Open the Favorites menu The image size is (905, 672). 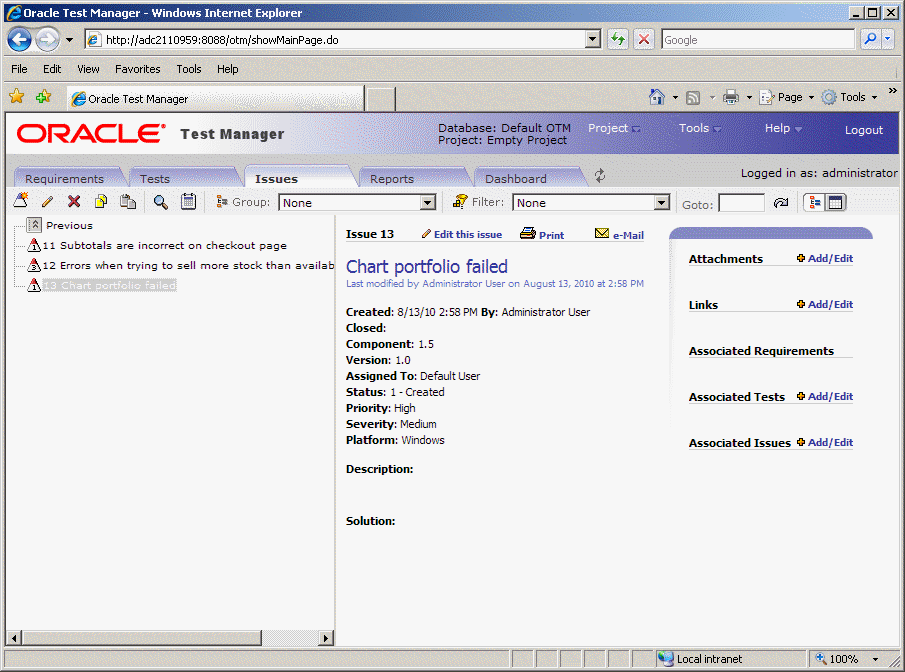click(x=137, y=69)
